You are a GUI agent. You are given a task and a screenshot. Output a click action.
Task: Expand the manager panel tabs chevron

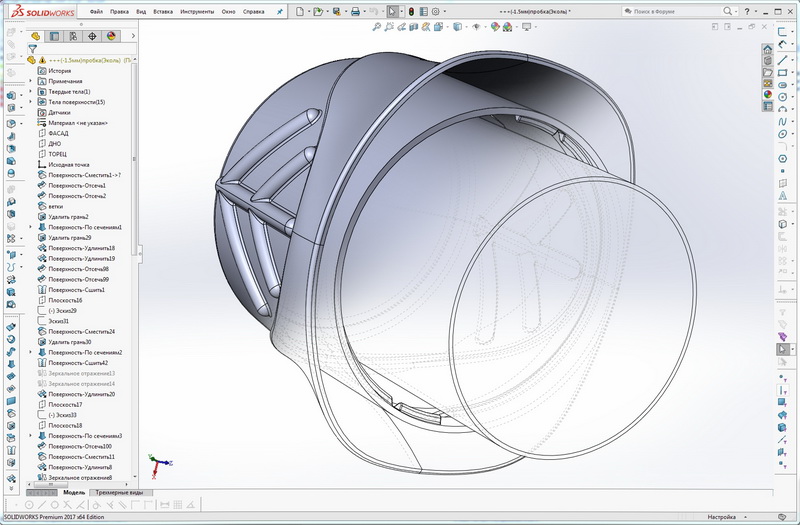pos(133,36)
